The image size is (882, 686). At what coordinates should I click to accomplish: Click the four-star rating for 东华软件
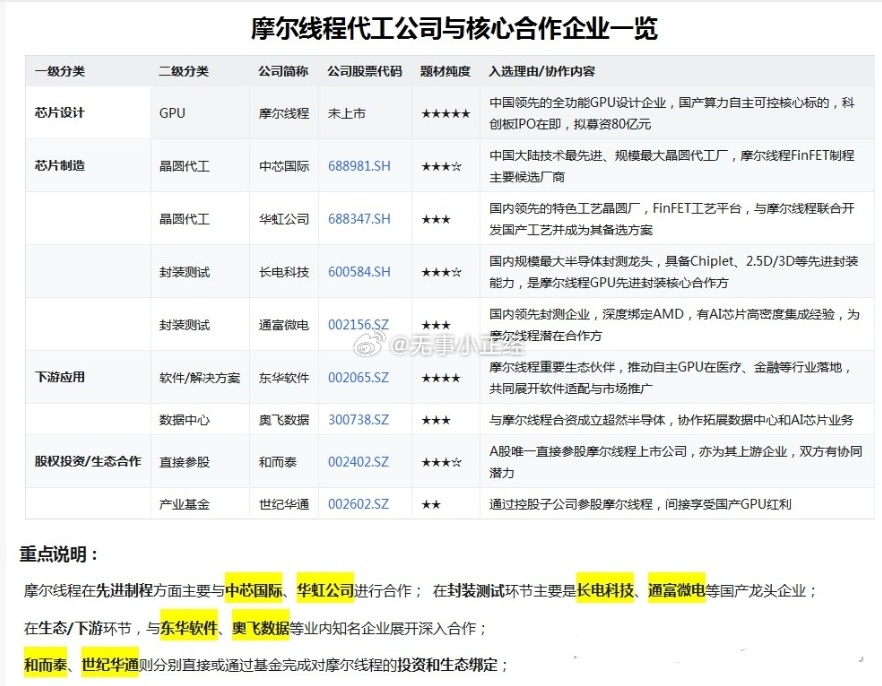[441, 378]
